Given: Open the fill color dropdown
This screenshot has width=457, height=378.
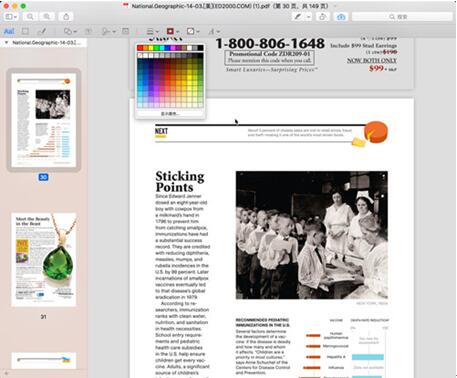Looking at the screenshot, I should pyautogui.click(x=193, y=31).
